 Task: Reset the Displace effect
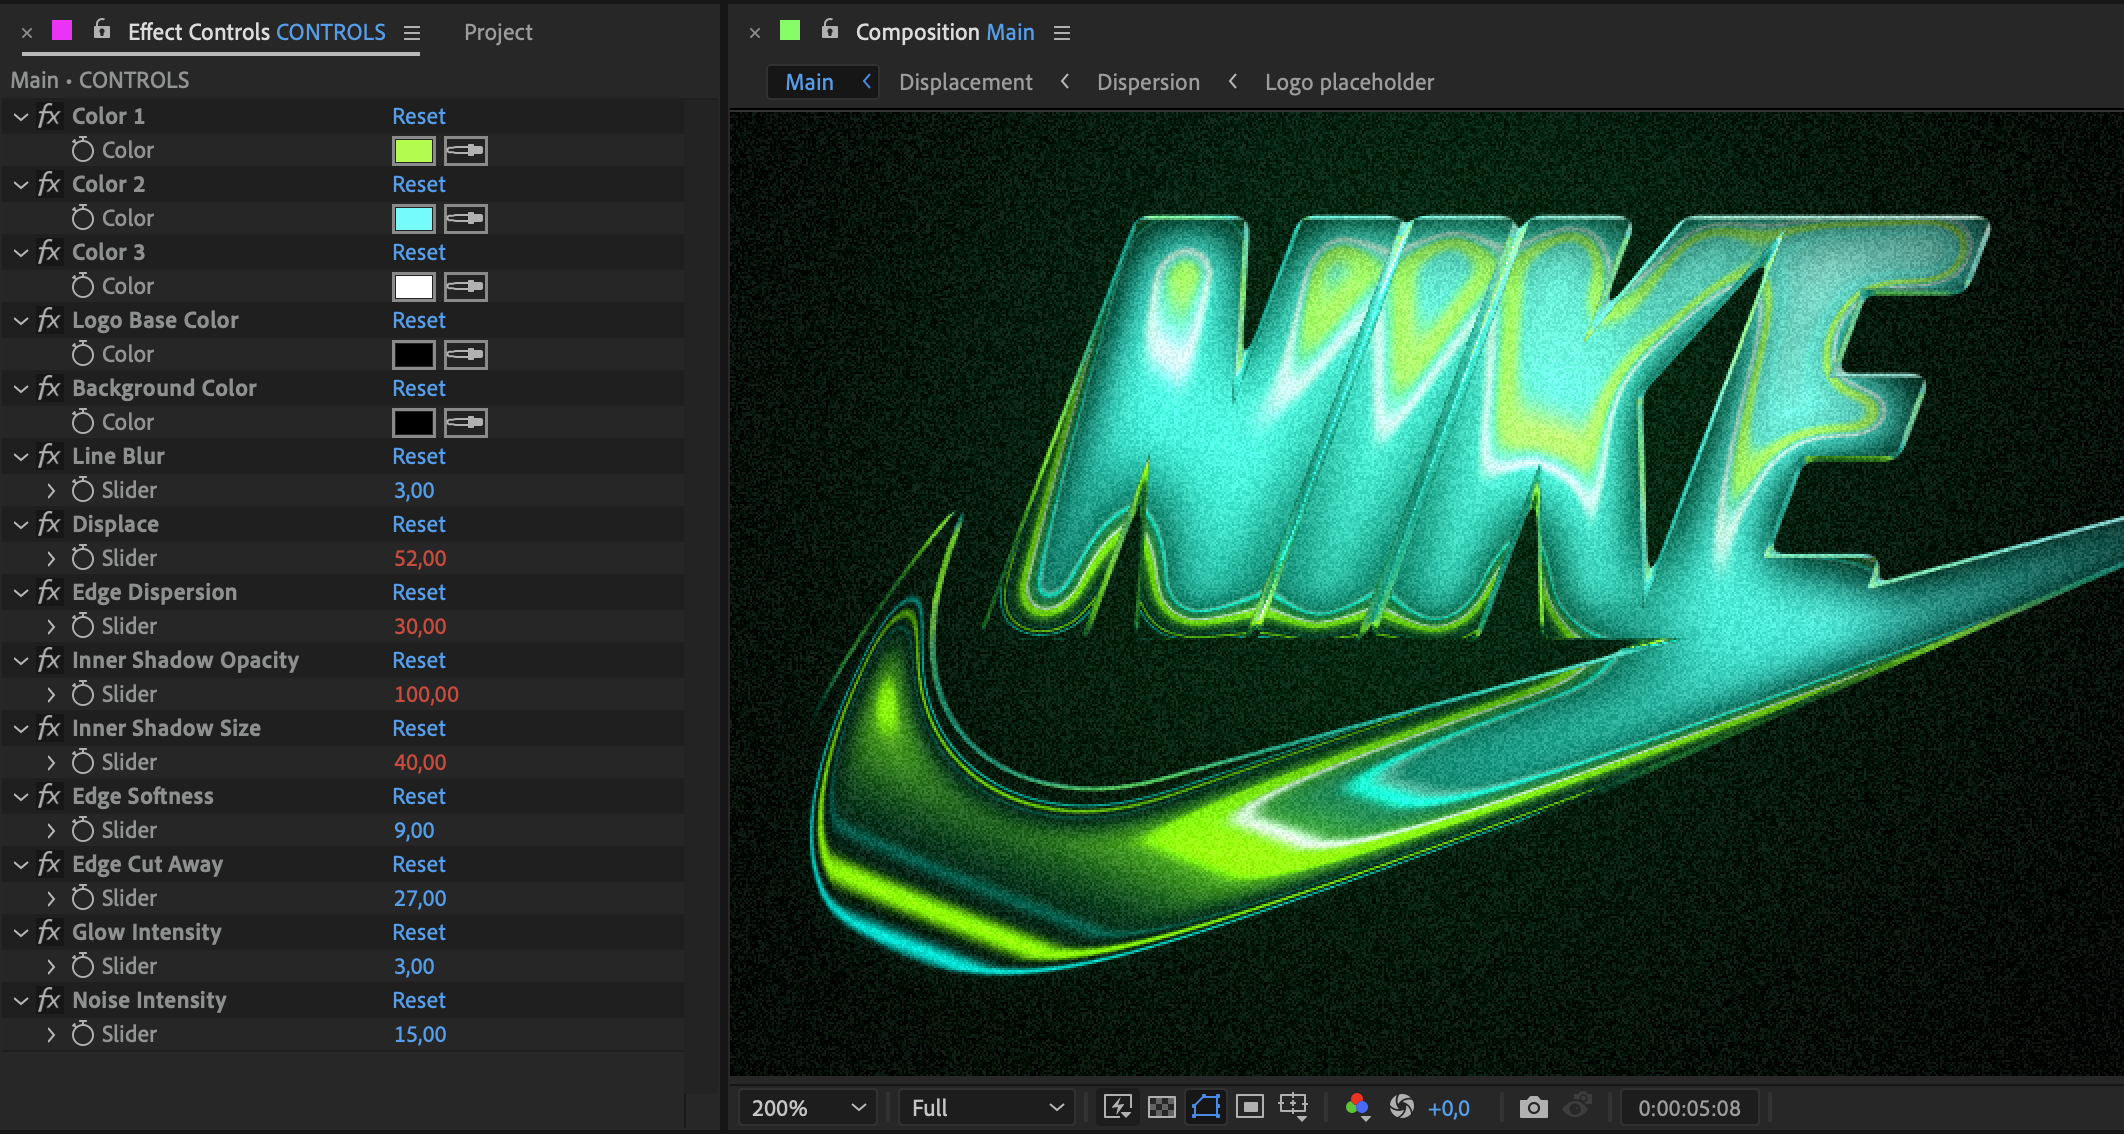click(418, 524)
